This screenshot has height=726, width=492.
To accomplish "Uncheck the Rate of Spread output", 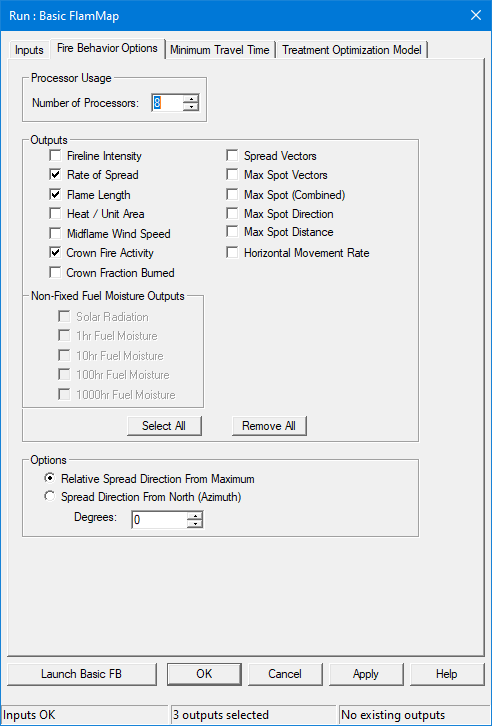I will click(55, 175).
